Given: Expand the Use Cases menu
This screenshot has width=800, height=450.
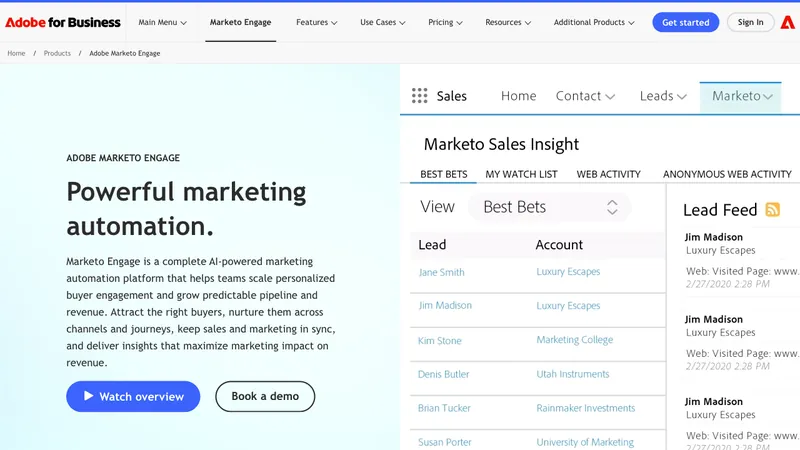Looking at the screenshot, I should click(x=383, y=22).
